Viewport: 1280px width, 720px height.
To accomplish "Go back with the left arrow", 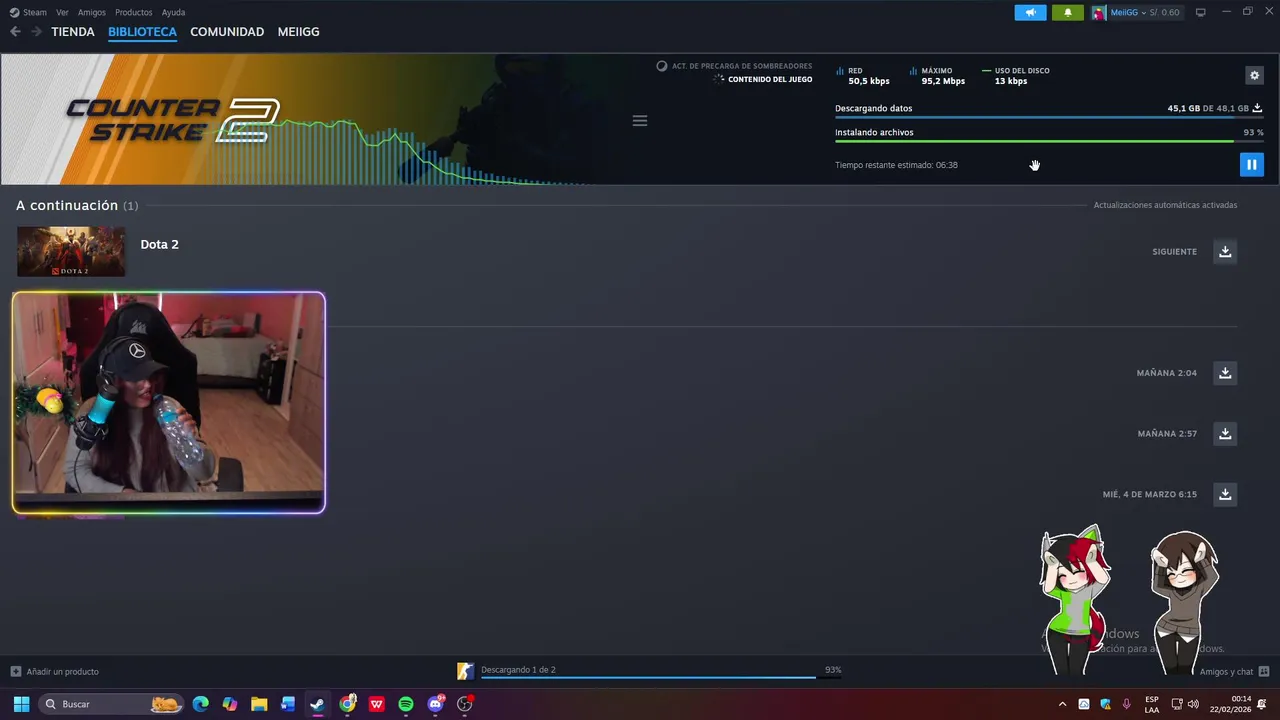I will click(x=15, y=32).
